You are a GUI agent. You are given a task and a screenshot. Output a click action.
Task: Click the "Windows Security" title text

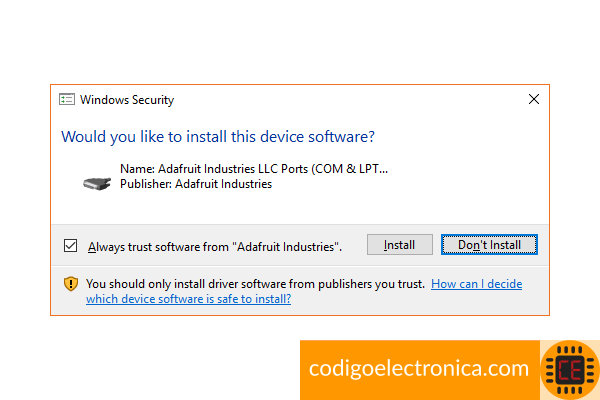pyautogui.click(x=127, y=100)
